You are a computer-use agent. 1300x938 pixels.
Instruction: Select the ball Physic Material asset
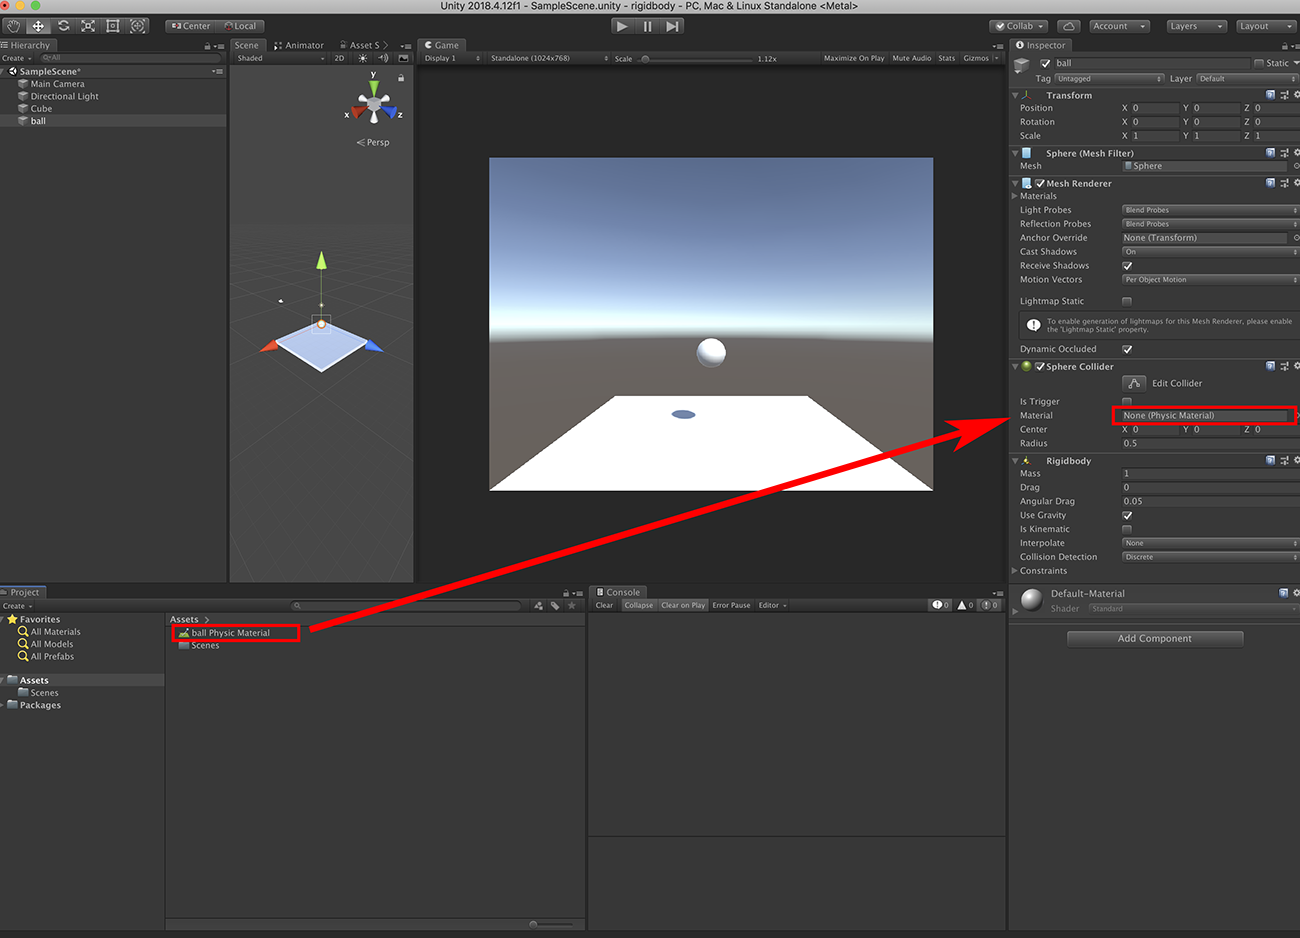coord(233,632)
